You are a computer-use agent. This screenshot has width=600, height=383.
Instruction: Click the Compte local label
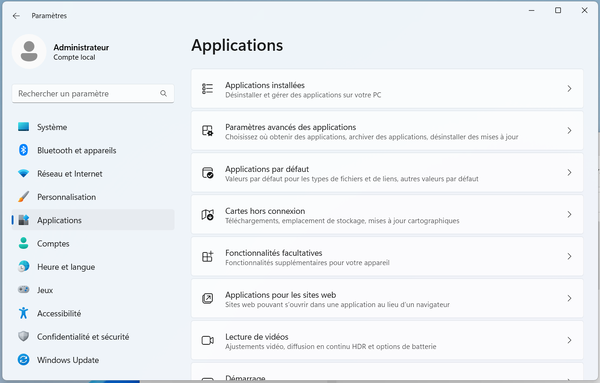[74, 57]
